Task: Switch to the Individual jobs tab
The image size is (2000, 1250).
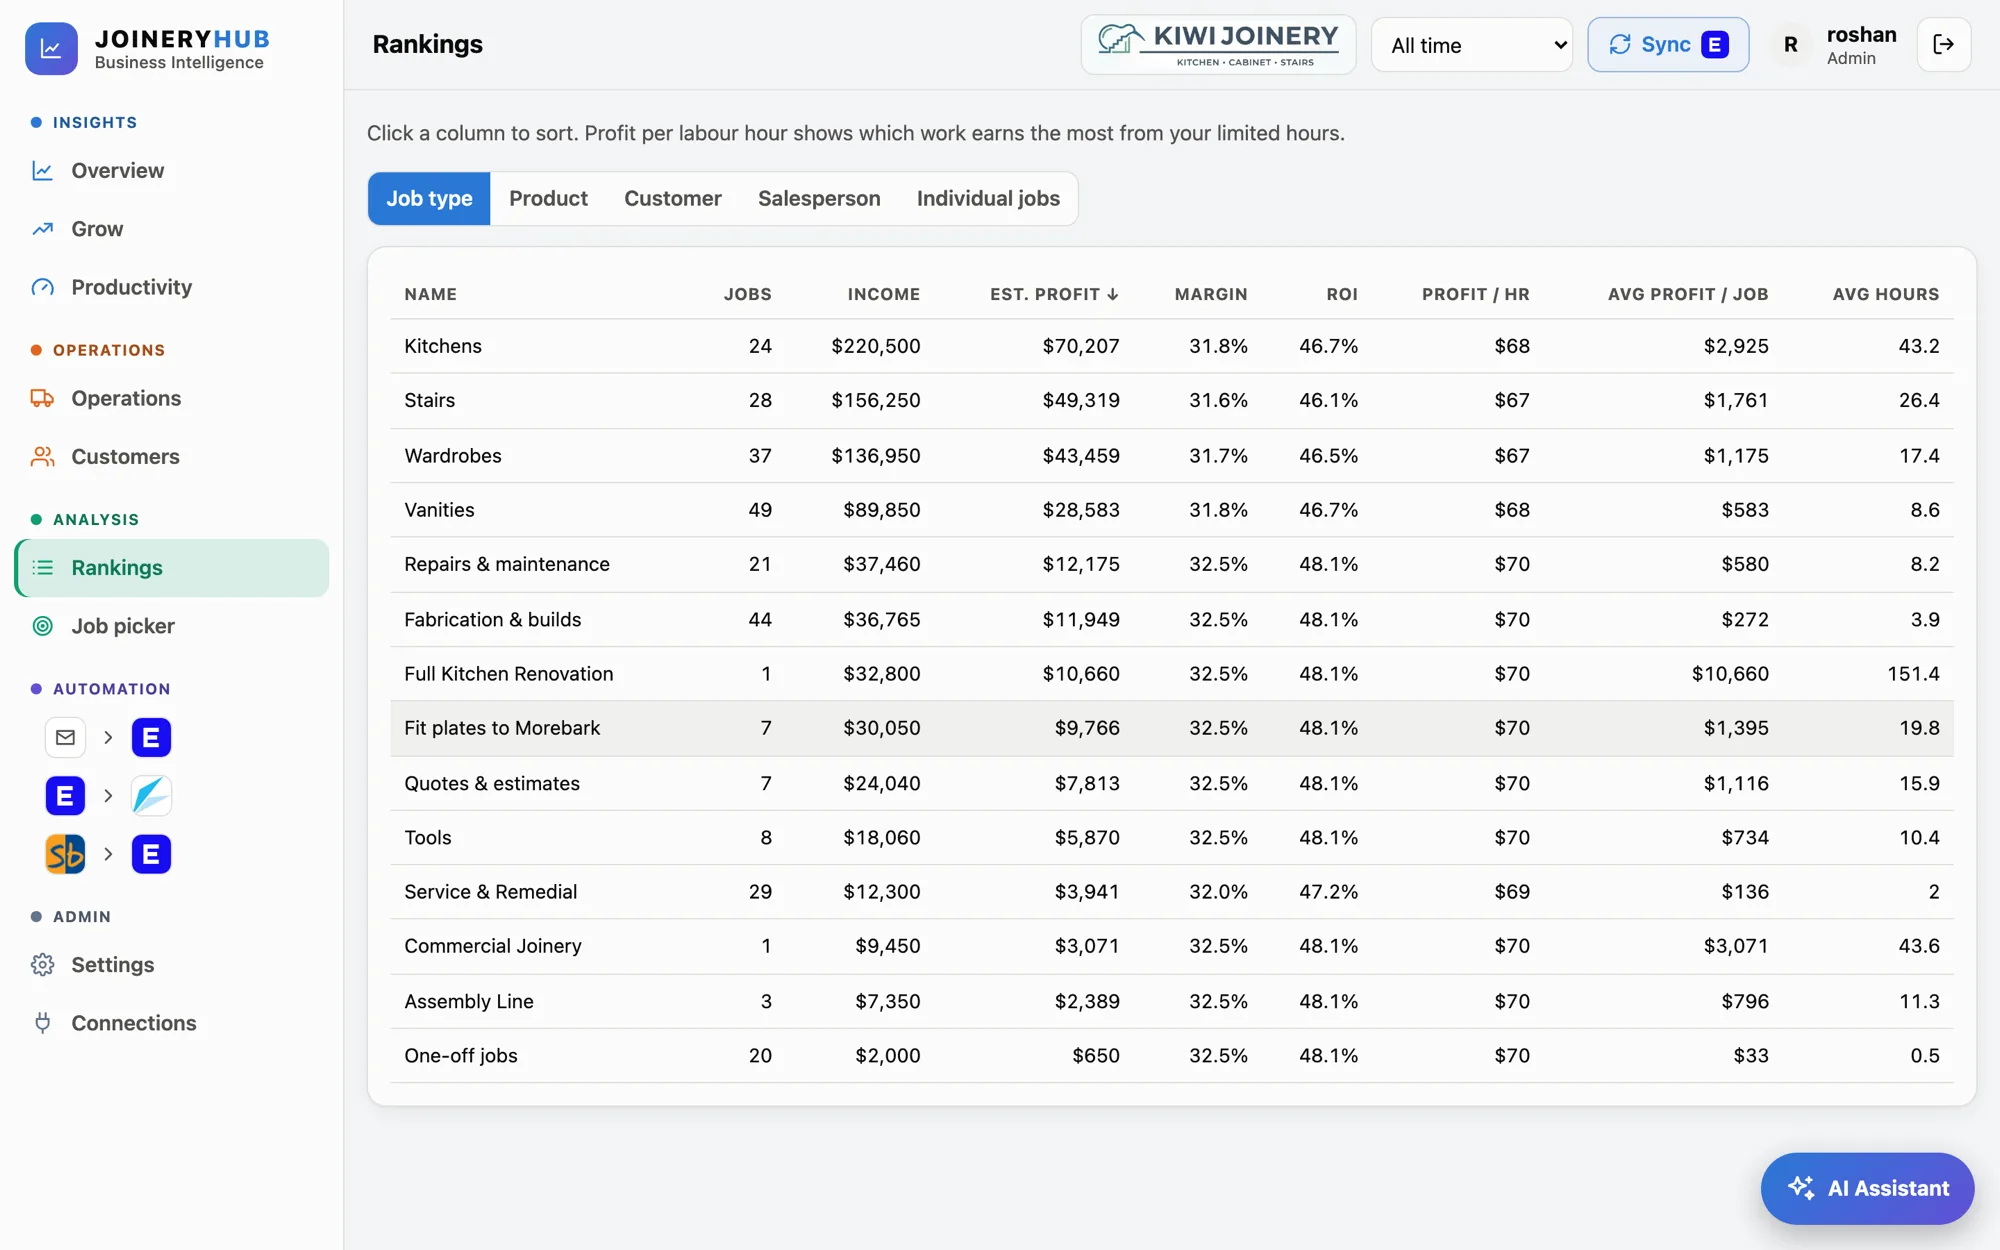Action: [988, 198]
